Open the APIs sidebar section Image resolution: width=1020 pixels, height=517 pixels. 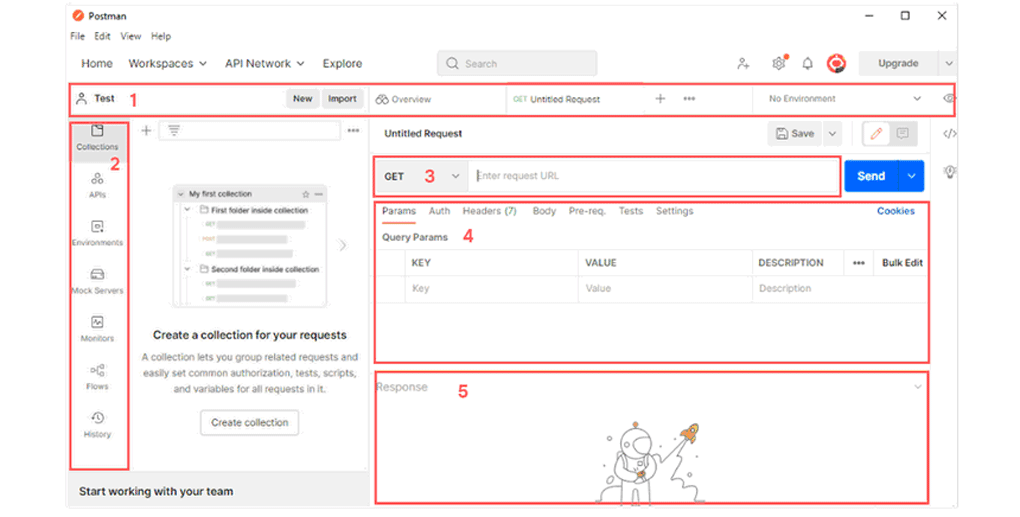click(x=97, y=184)
